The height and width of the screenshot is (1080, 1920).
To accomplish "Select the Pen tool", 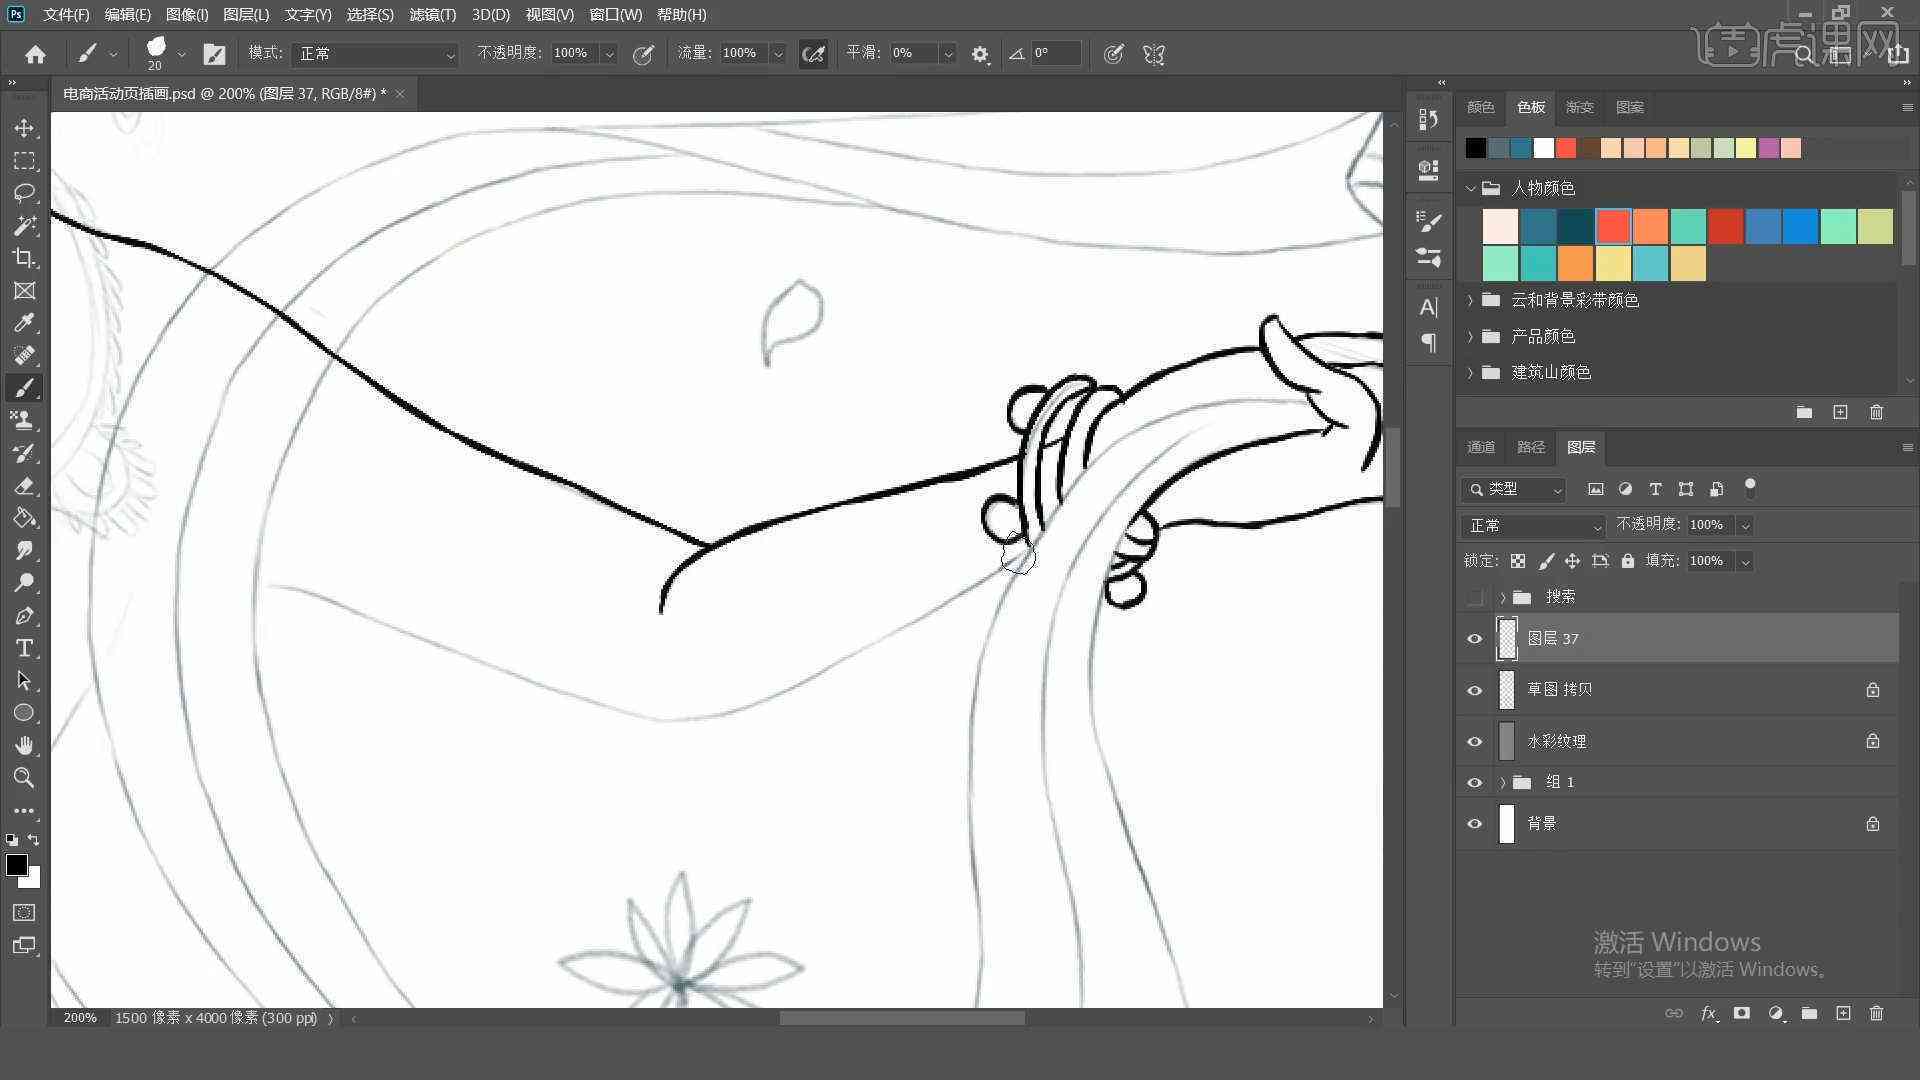I will click(x=24, y=616).
